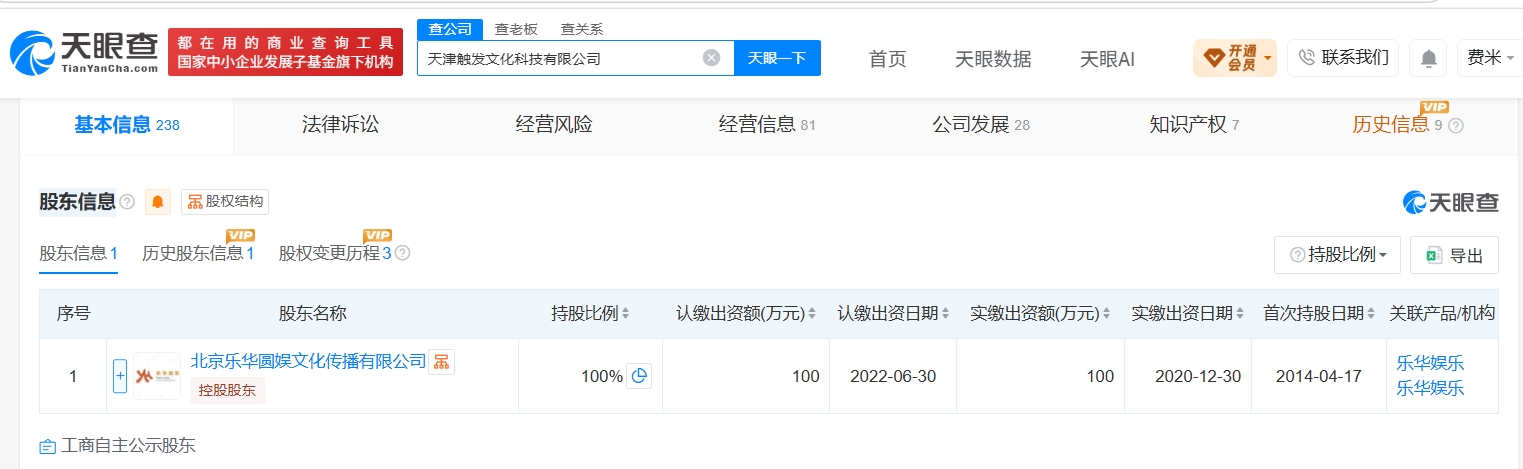Image resolution: width=1523 pixels, height=469 pixels.
Task: Click the orange alert bell beside 股东信息
Action: click(x=158, y=202)
